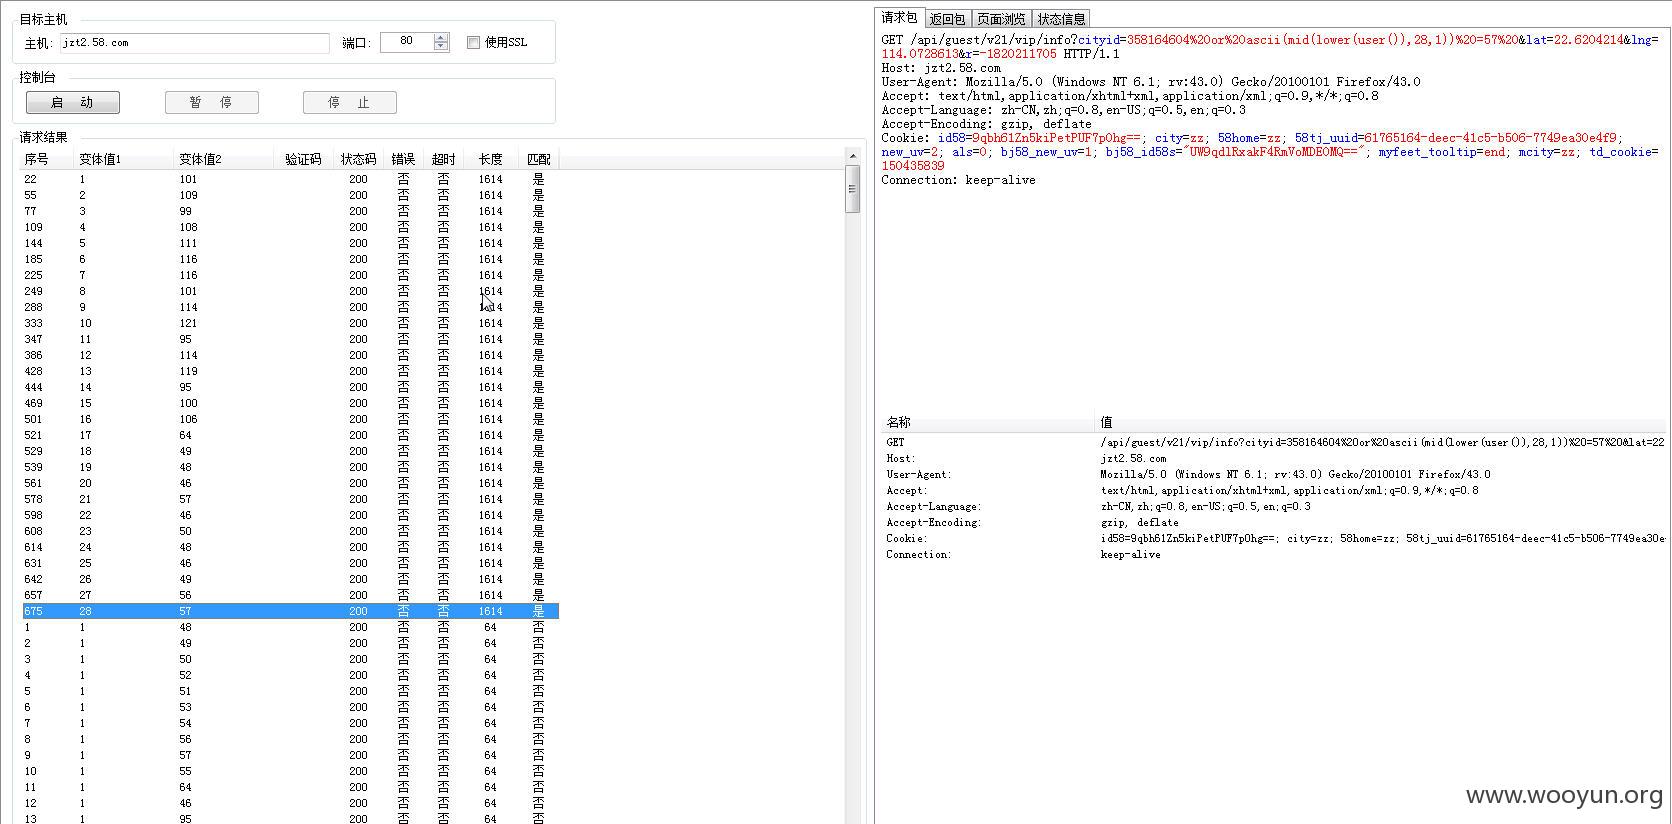Image resolution: width=1672 pixels, height=824 pixels.
Task: Enable the 使用SSL checkbox
Action: click(x=473, y=42)
